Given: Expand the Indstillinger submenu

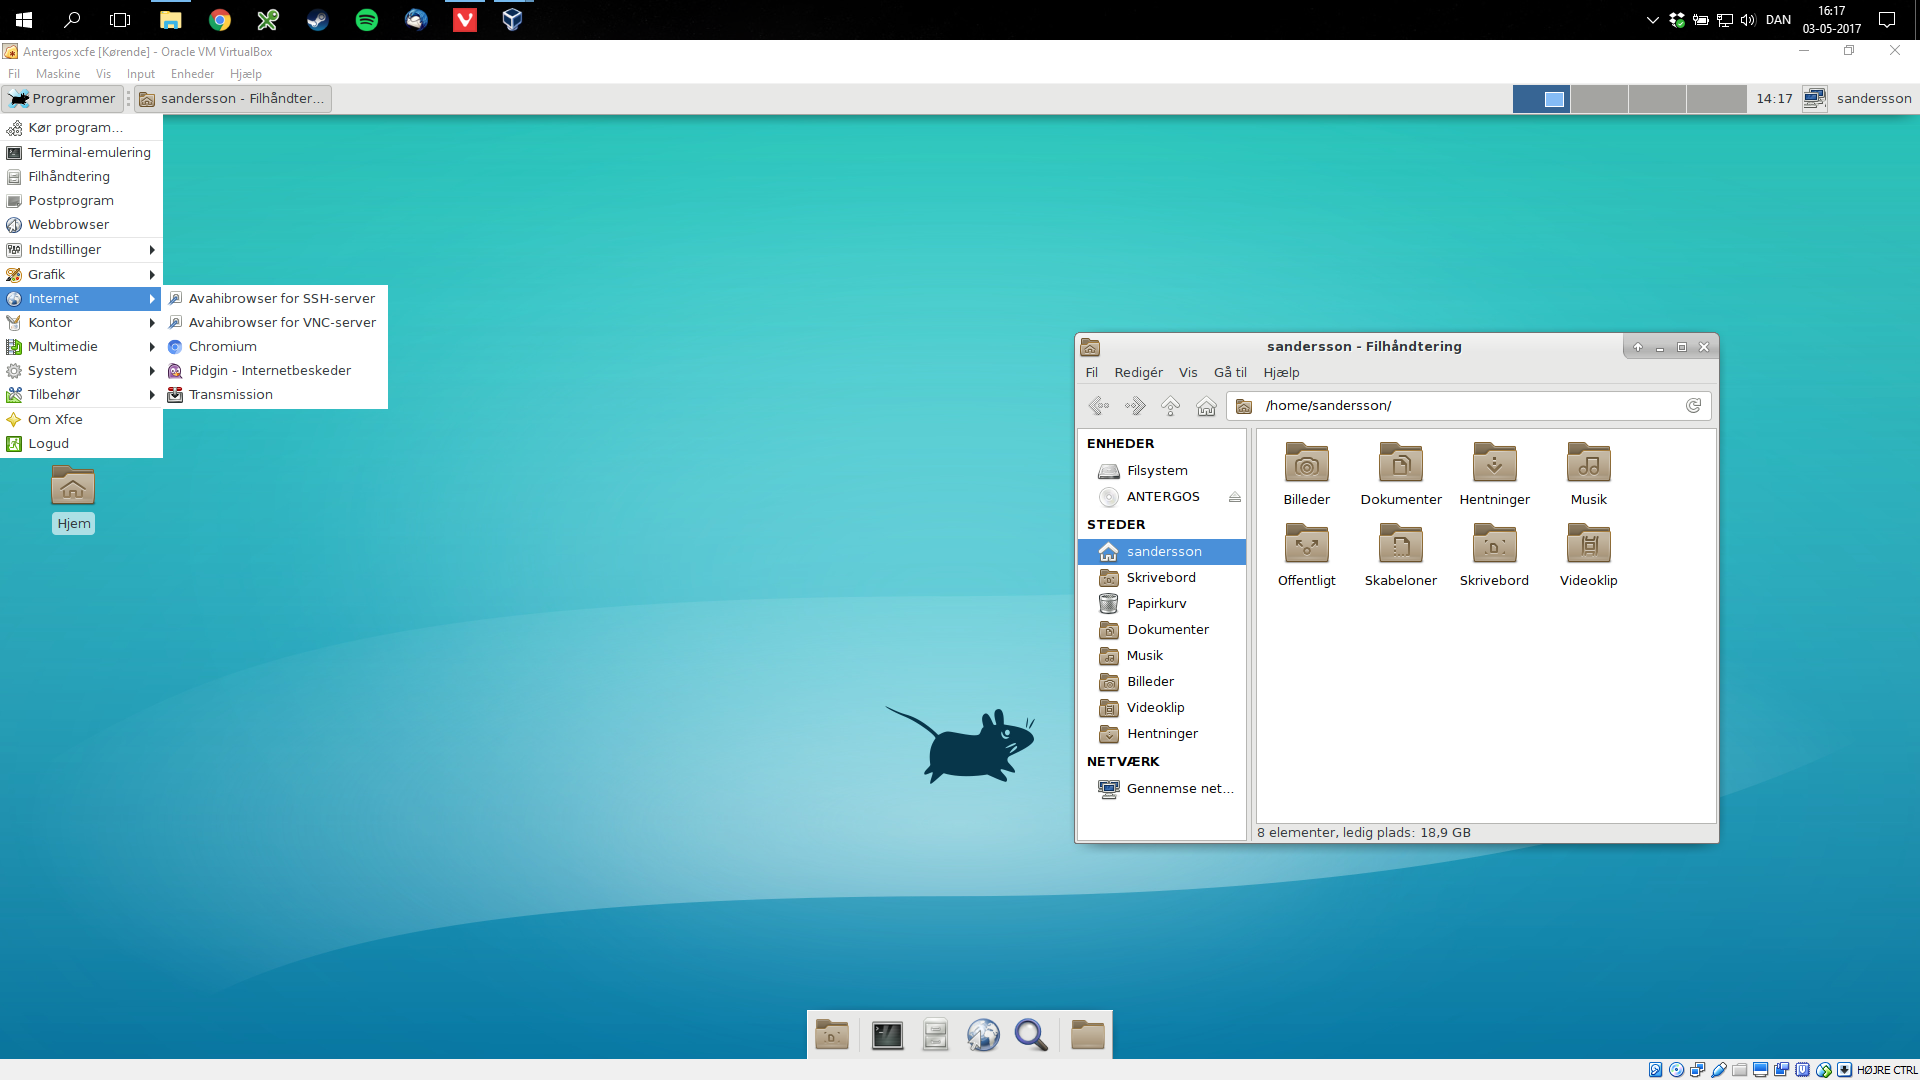Looking at the screenshot, I should point(81,250).
